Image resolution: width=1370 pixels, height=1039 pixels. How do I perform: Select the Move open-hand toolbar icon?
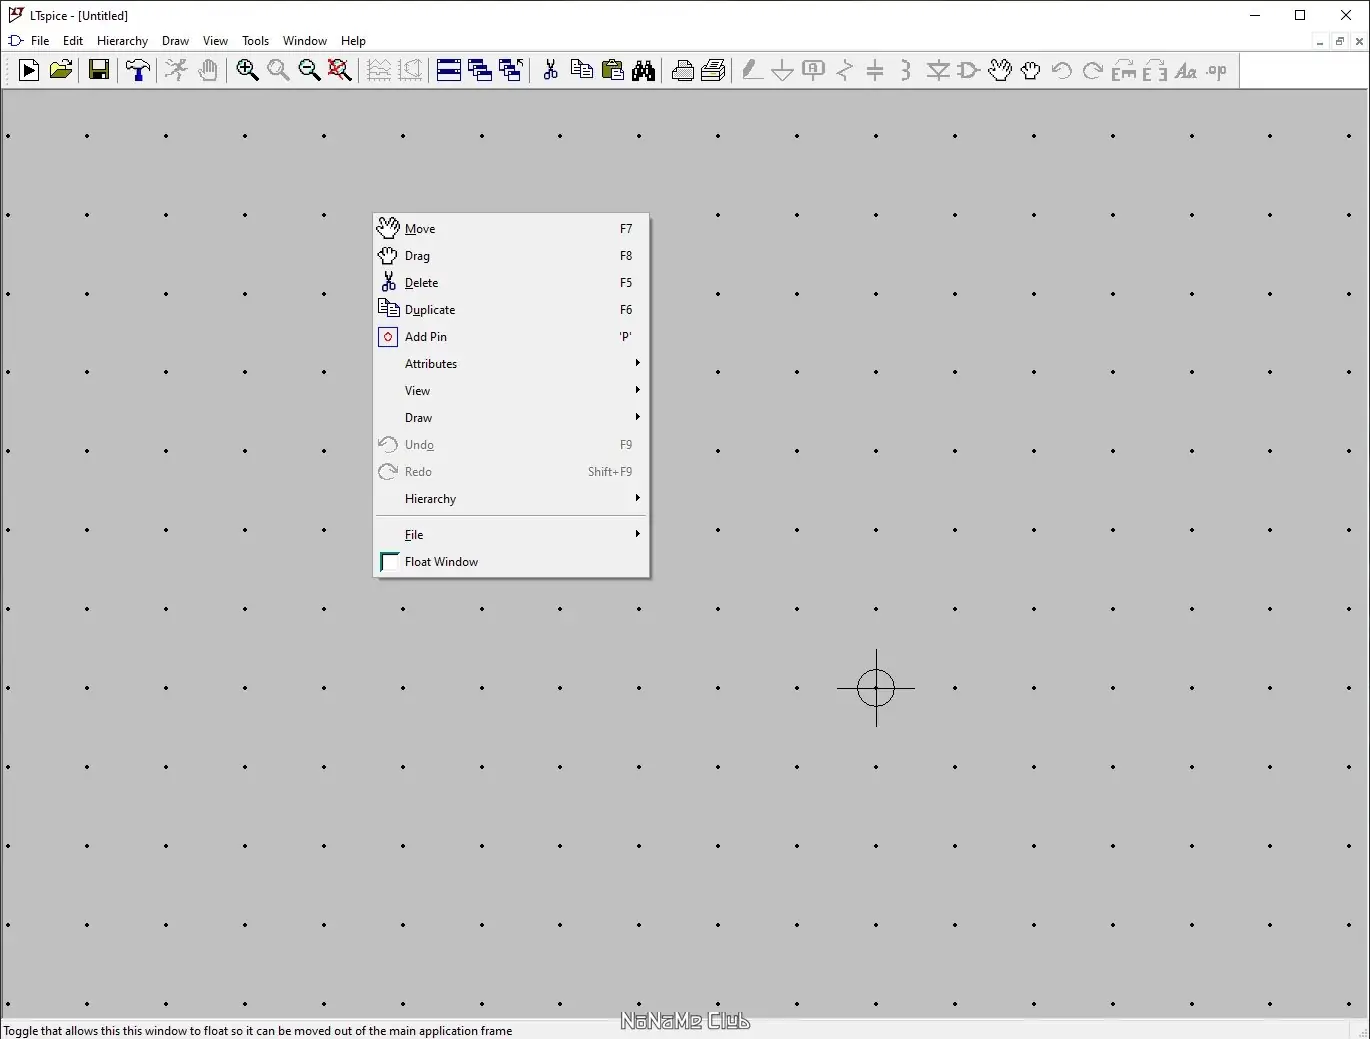pos(999,70)
